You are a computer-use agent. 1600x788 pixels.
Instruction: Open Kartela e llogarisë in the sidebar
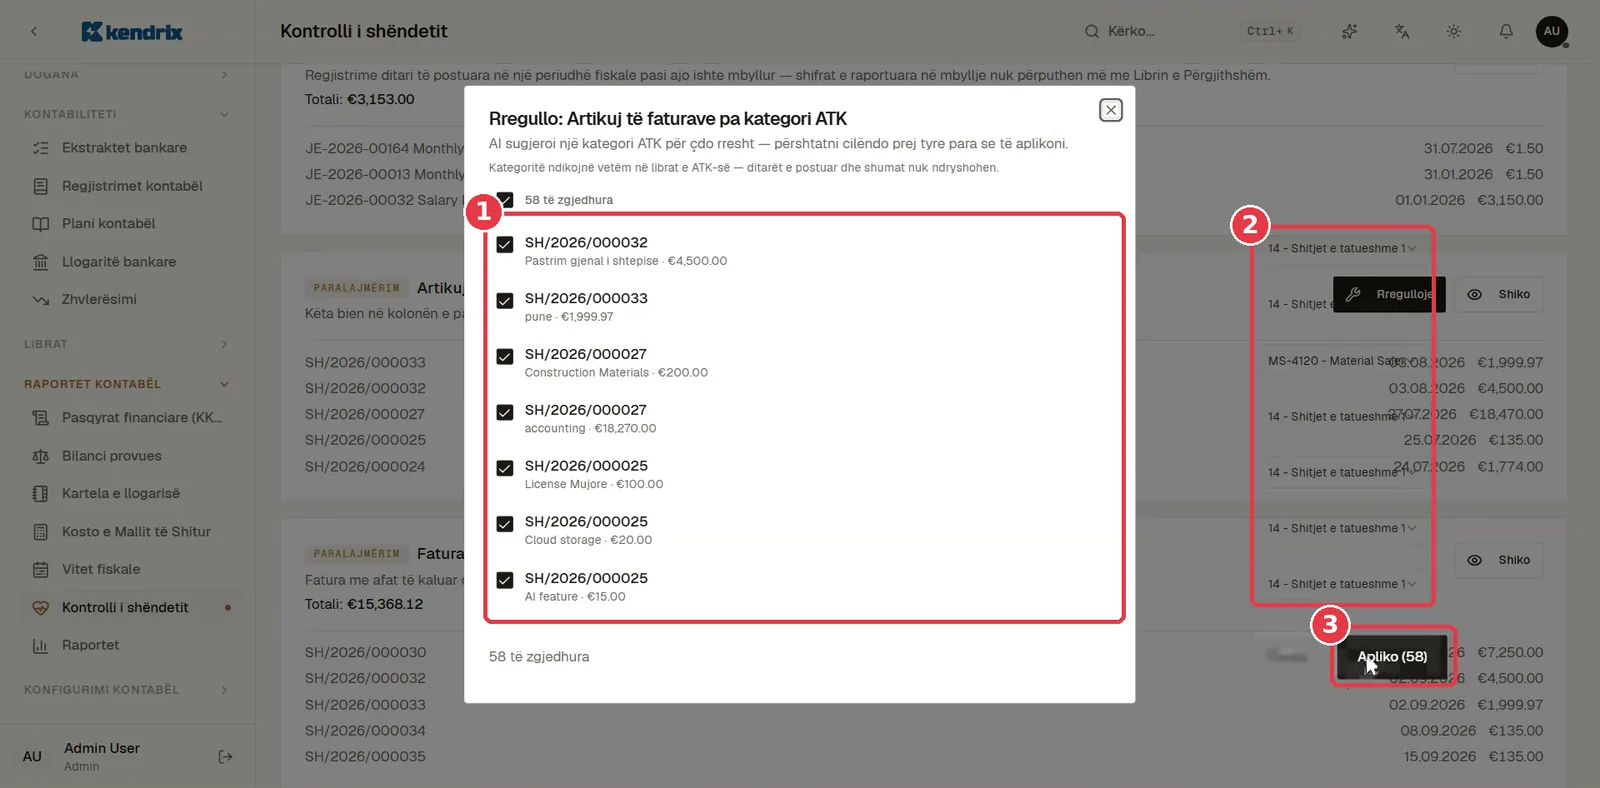130,494
